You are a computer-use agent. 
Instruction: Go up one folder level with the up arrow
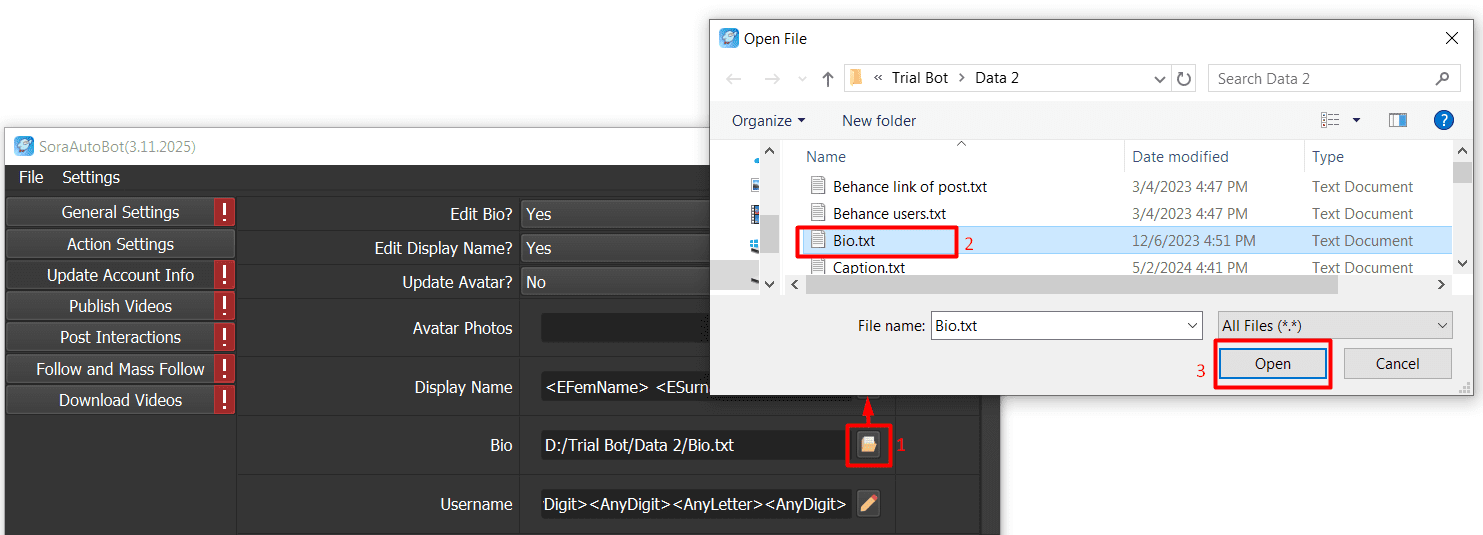[x=828, y=78]
